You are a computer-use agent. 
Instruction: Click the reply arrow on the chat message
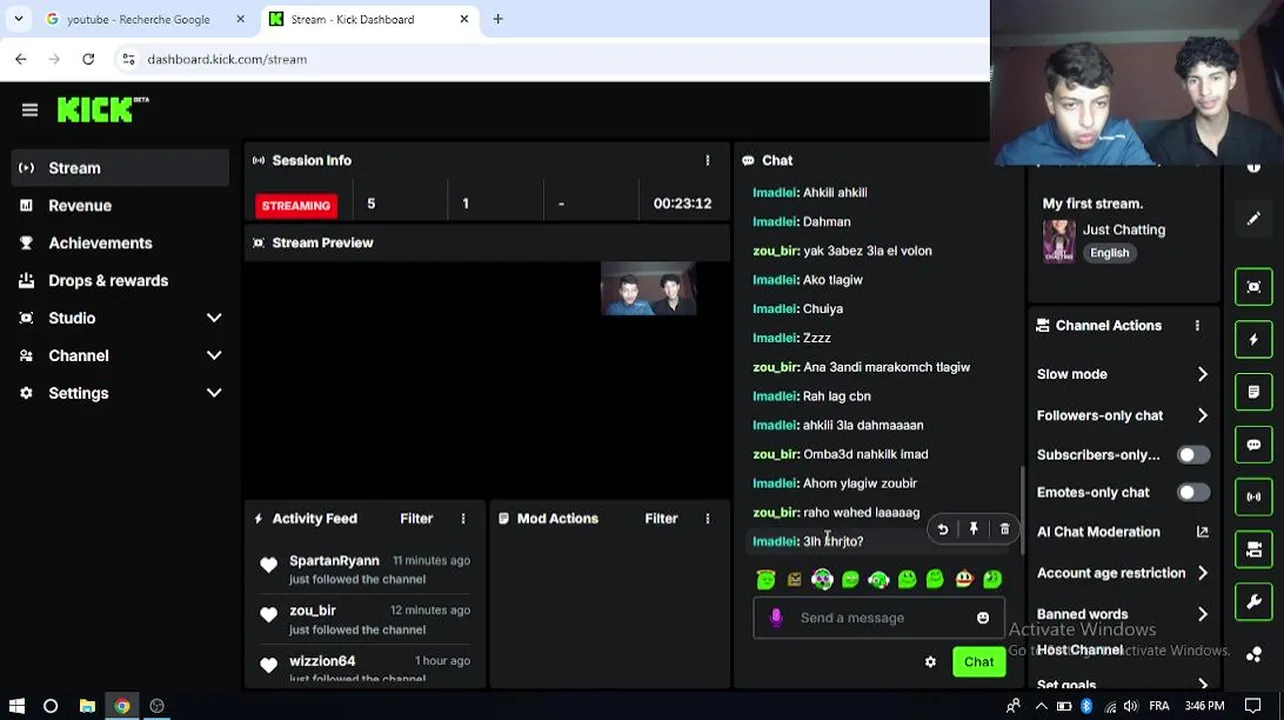942,529
